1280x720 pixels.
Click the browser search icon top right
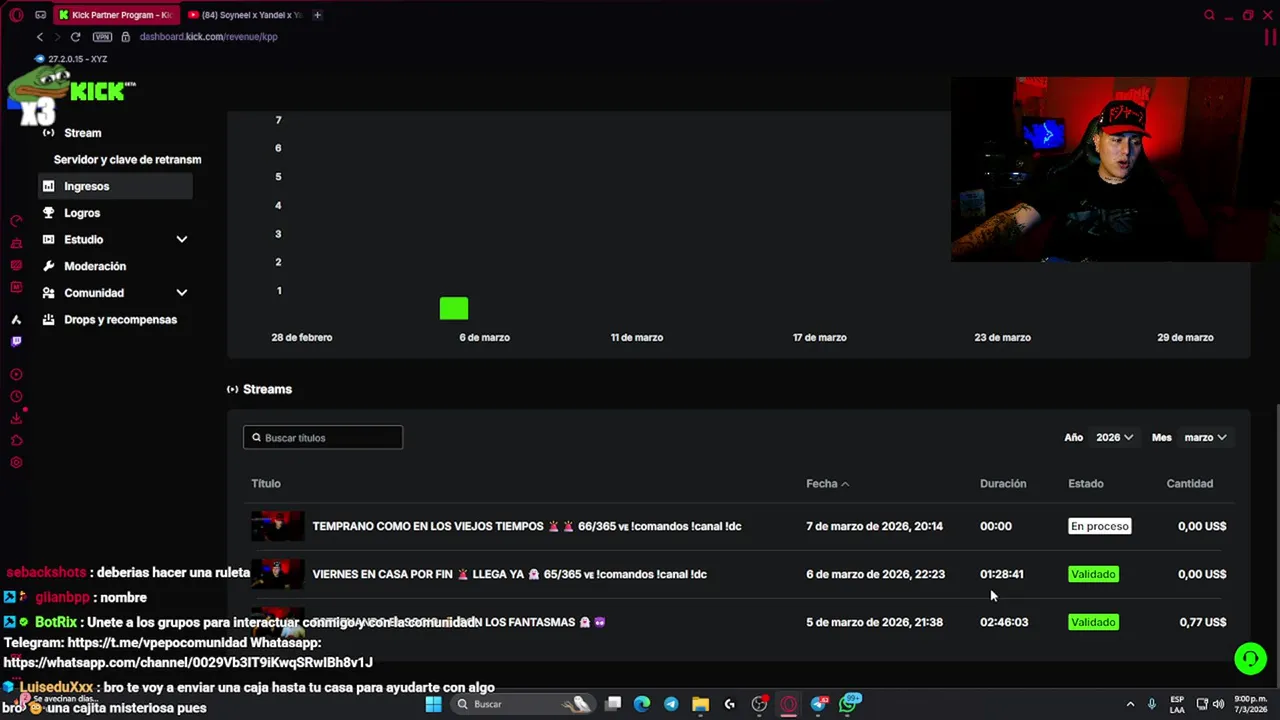pos(1209,15)
